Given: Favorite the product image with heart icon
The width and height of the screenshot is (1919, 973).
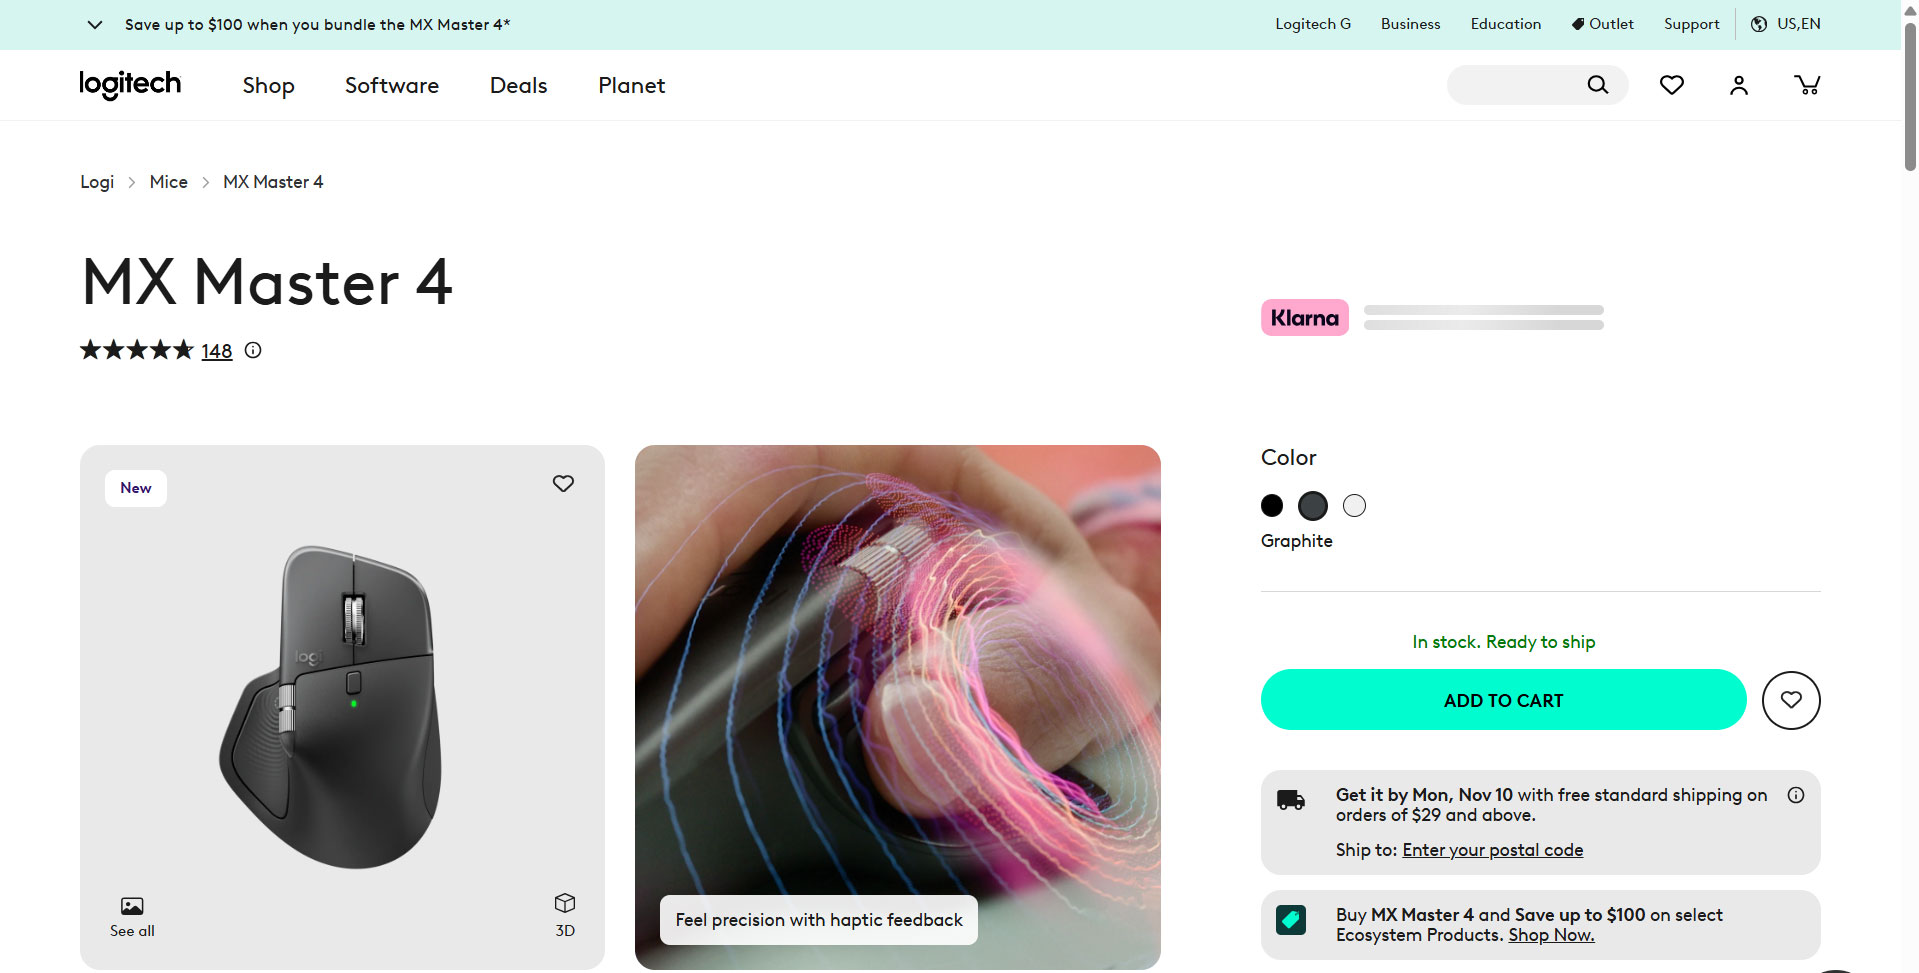Looking at the screenshot, I should (563, 483).
